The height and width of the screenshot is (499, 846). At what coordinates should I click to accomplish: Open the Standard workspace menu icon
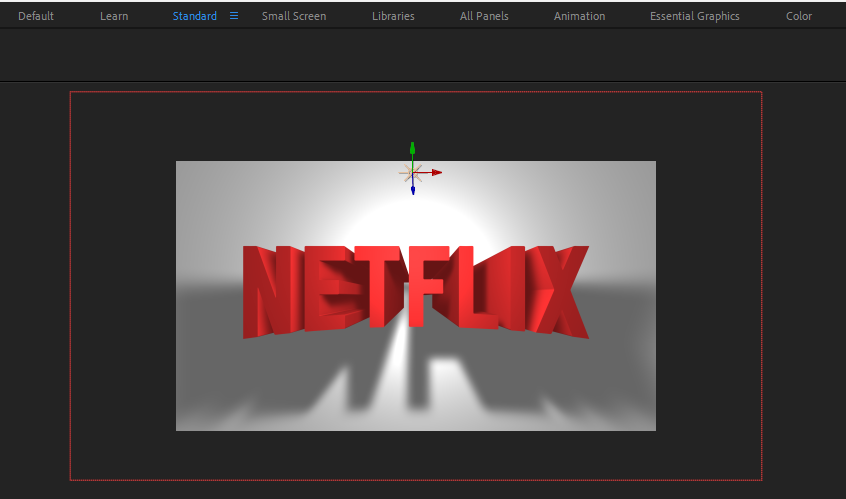234,16
